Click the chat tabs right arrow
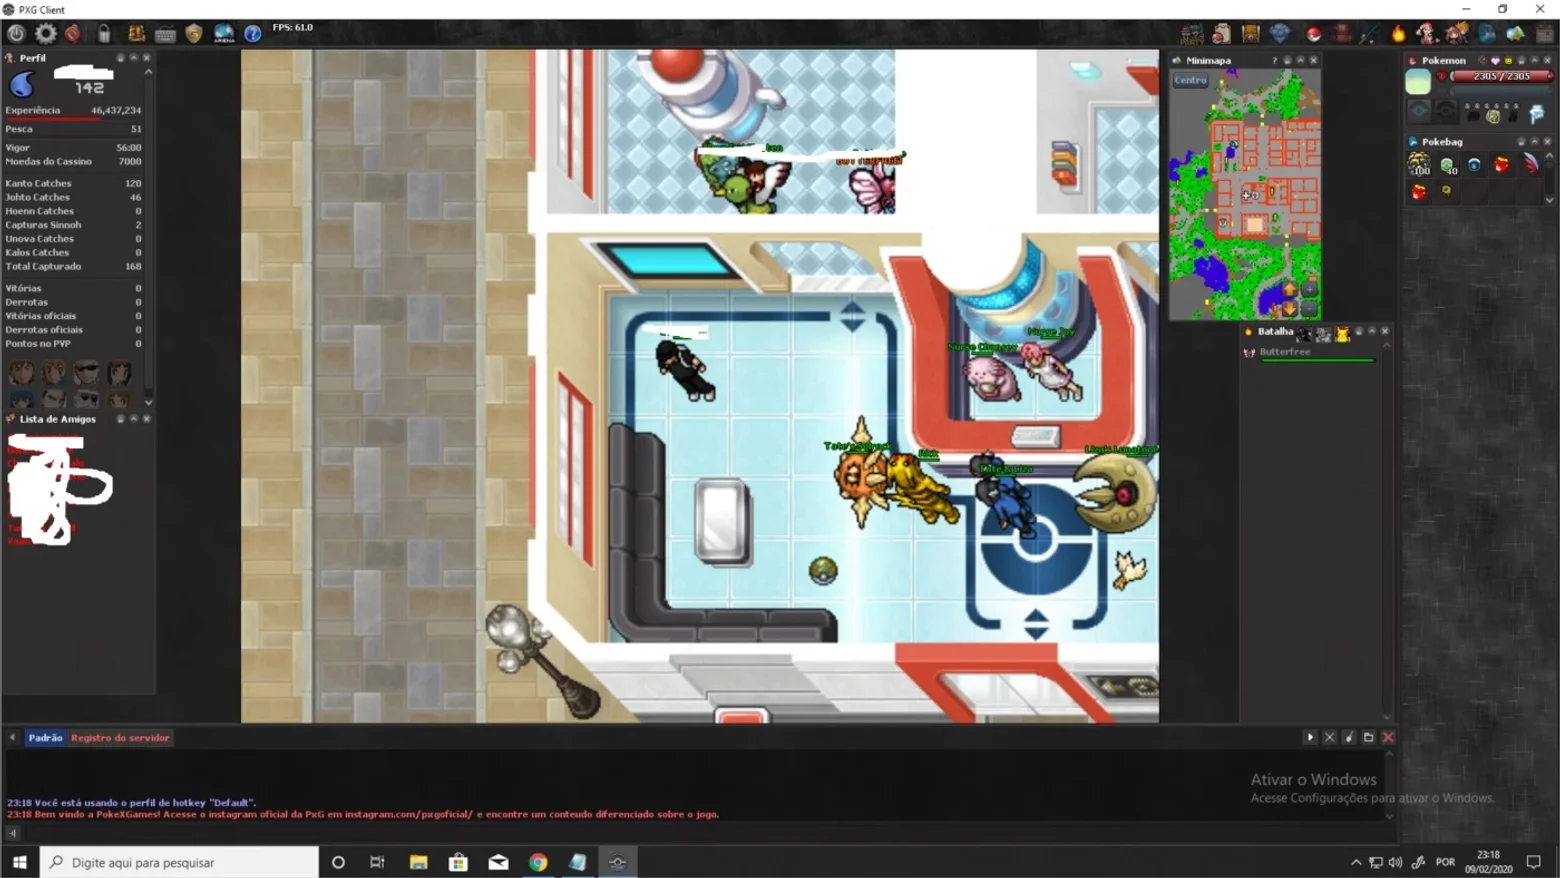The width and height of the screenshot is (1560, 878). 1310,738
